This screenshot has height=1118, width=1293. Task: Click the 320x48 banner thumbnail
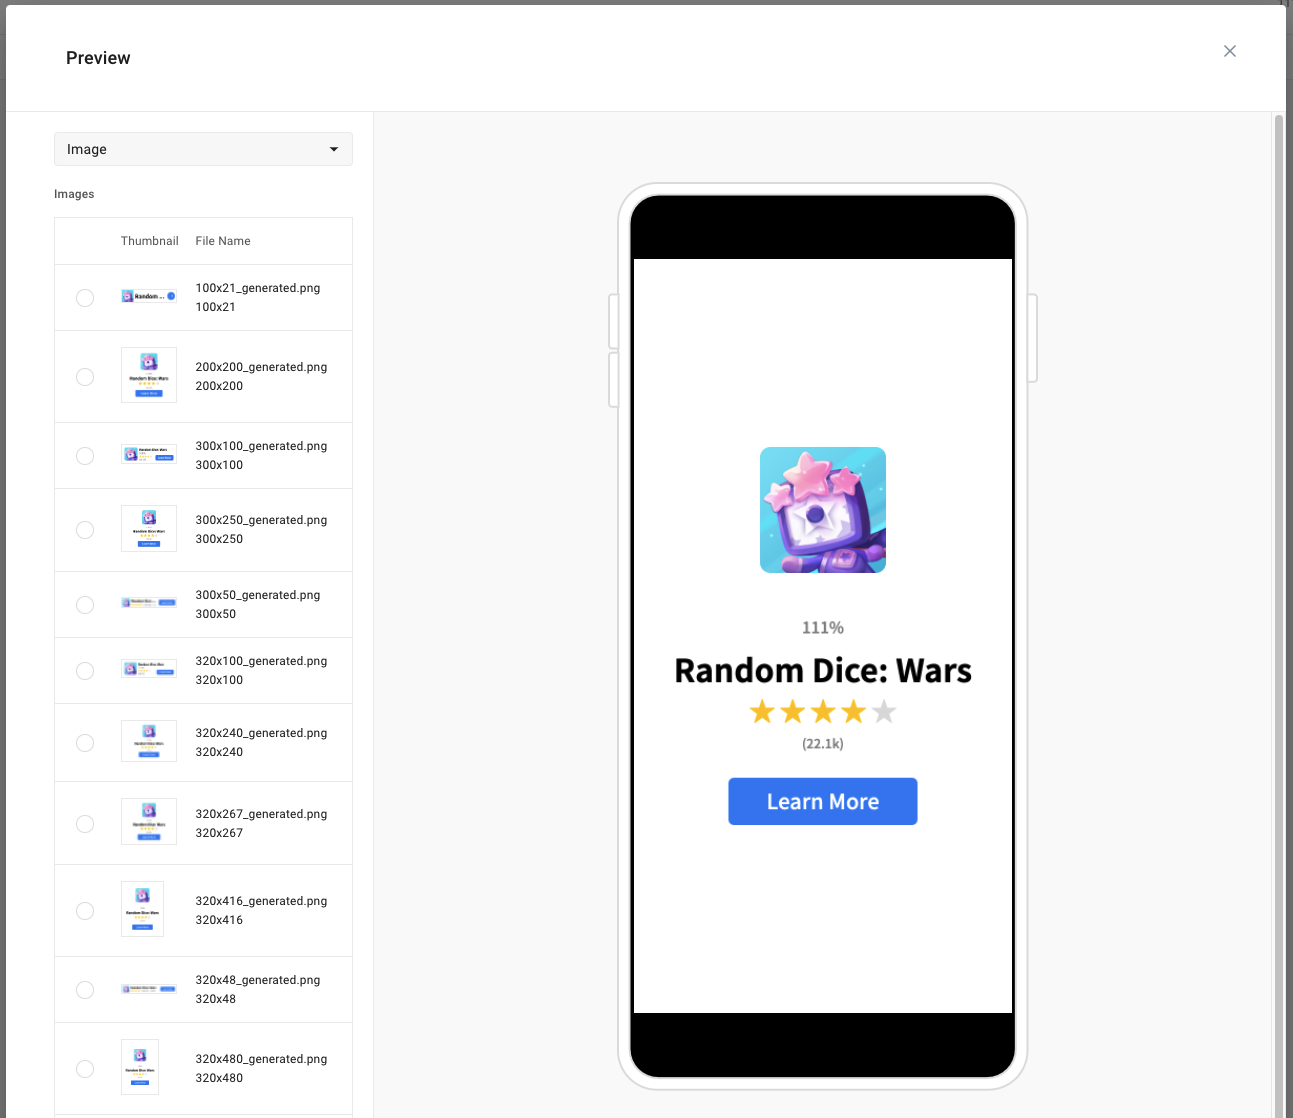coord(149,988)
